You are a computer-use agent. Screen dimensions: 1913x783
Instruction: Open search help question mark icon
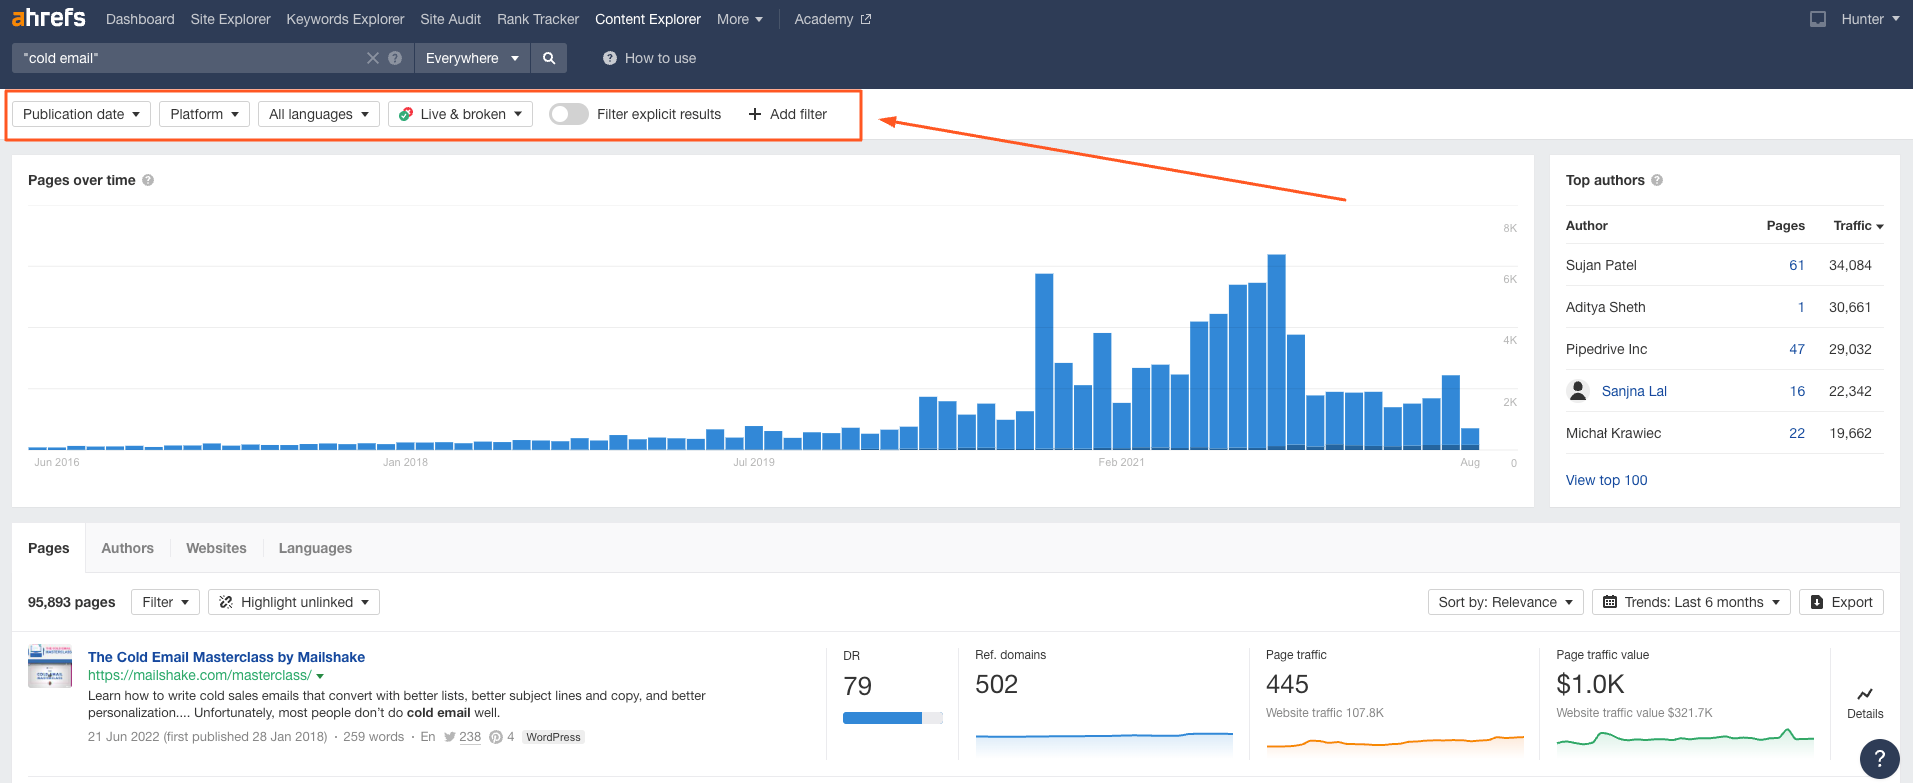point(395,58)
